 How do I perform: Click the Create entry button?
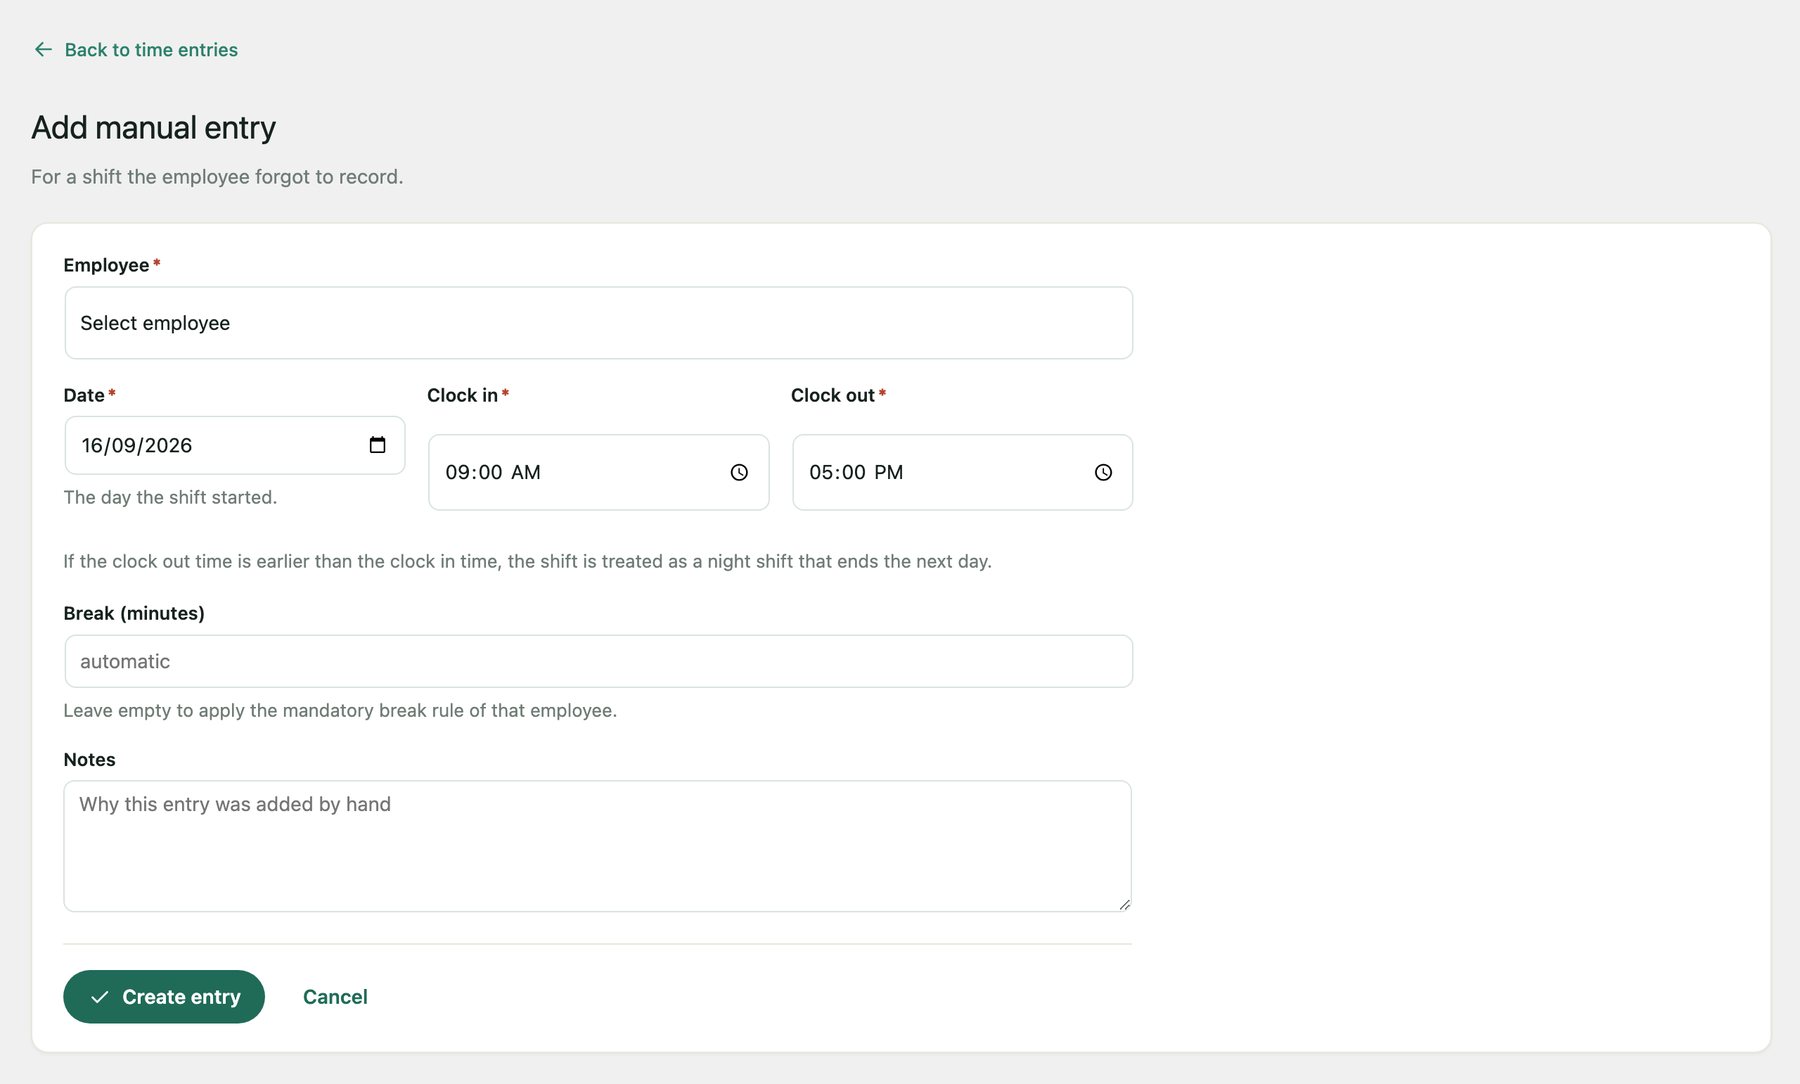tap(164, 997)
